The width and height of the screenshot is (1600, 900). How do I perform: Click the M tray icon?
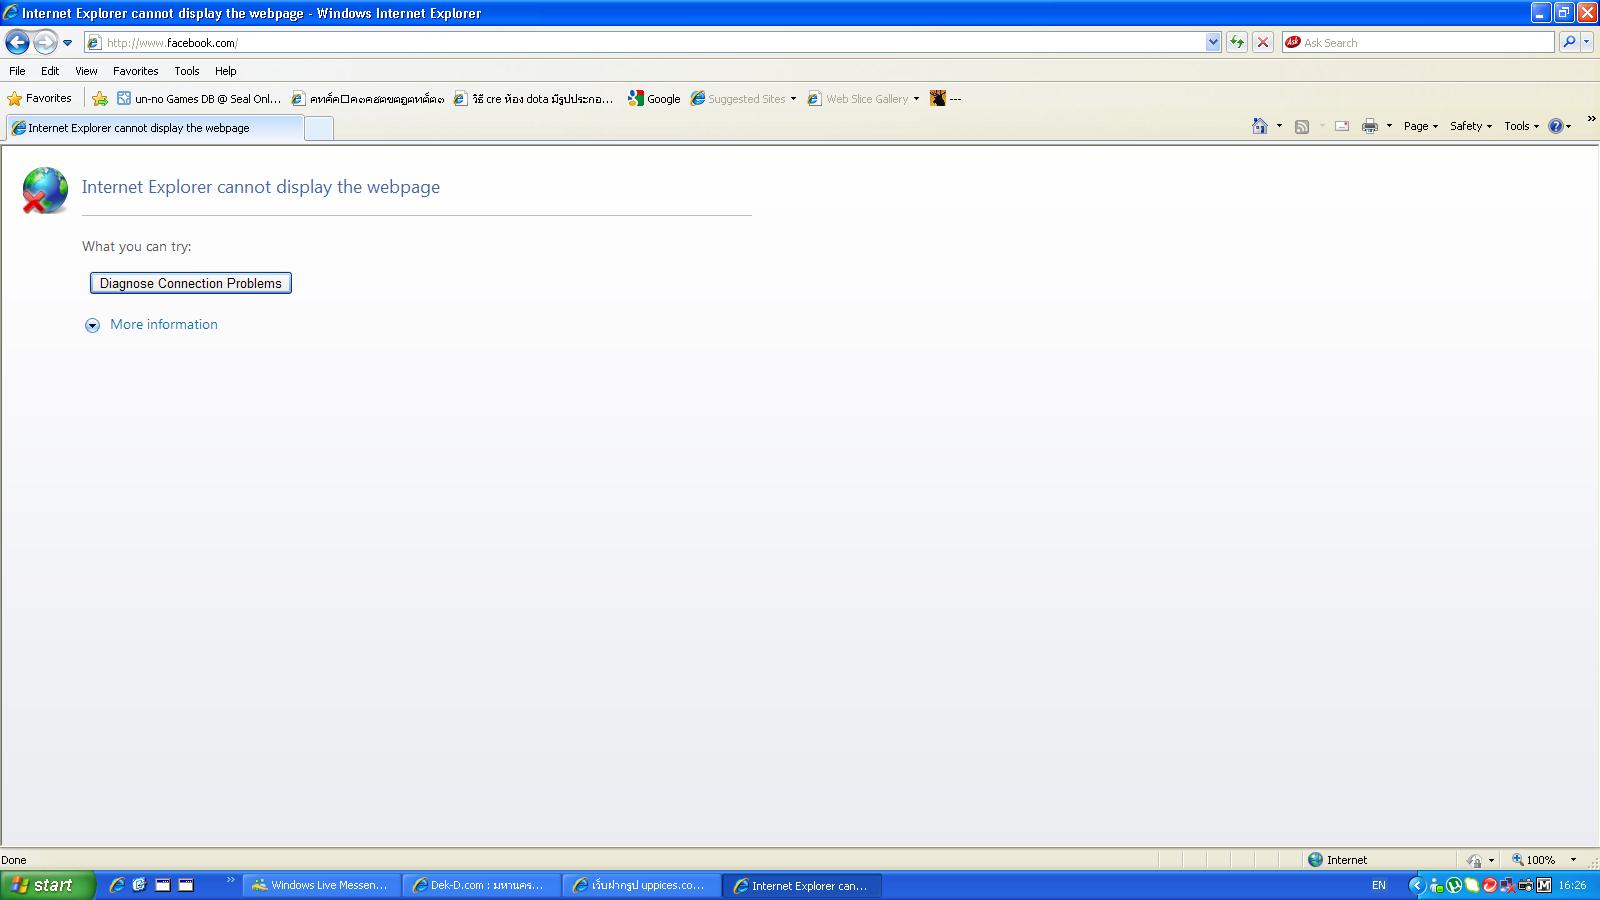(x=1544, y=885)
